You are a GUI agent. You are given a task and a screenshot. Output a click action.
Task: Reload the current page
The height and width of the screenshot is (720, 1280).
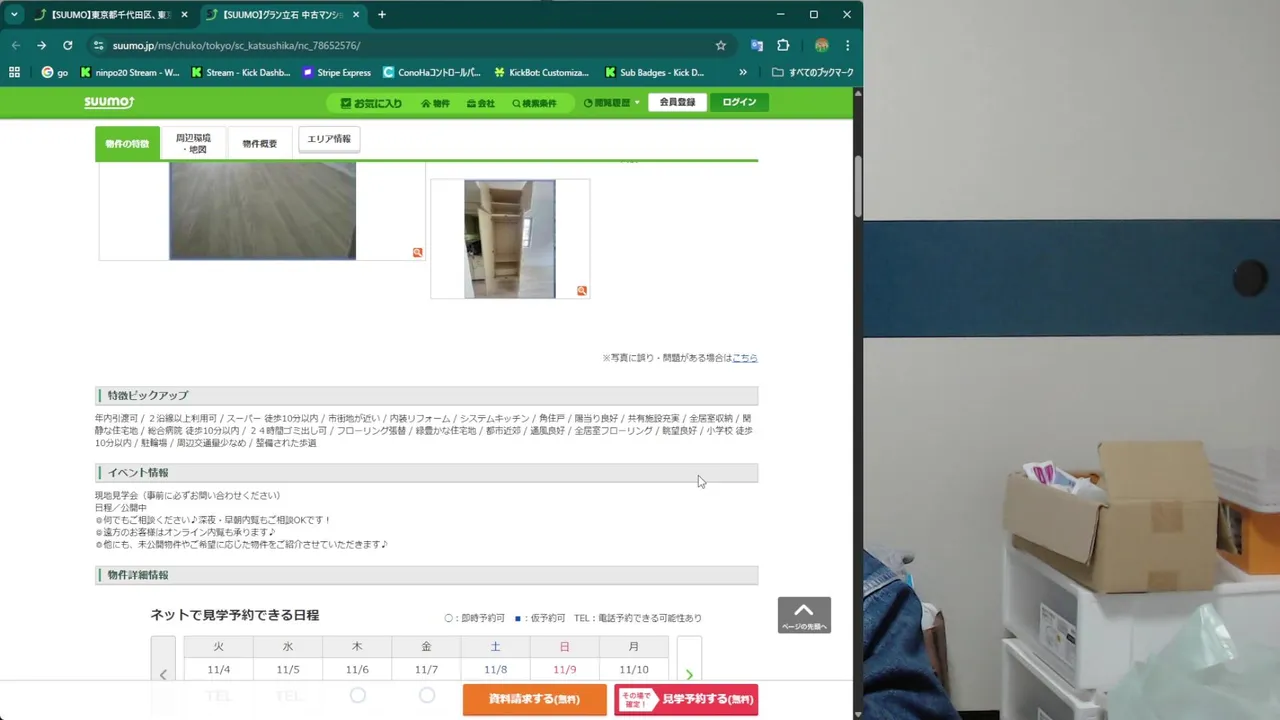click(67, 45)
